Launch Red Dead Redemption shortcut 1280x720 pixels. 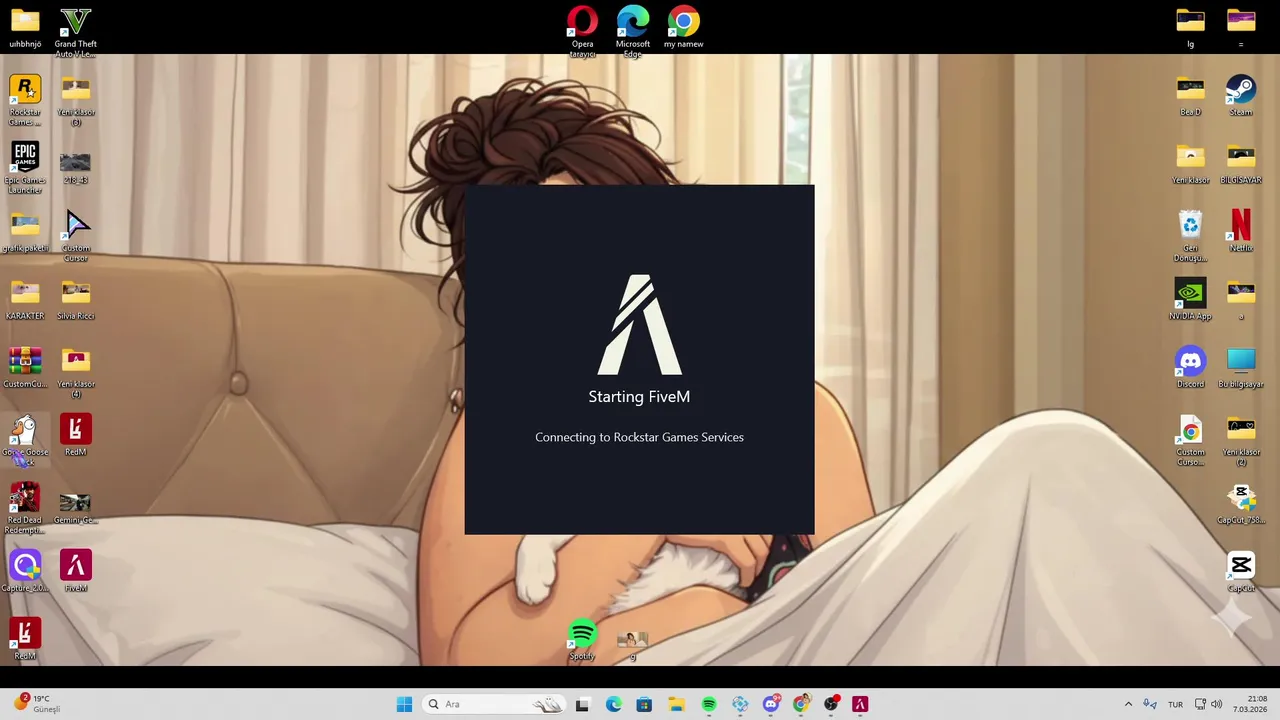pyautogui.click(x=25, y=508)
